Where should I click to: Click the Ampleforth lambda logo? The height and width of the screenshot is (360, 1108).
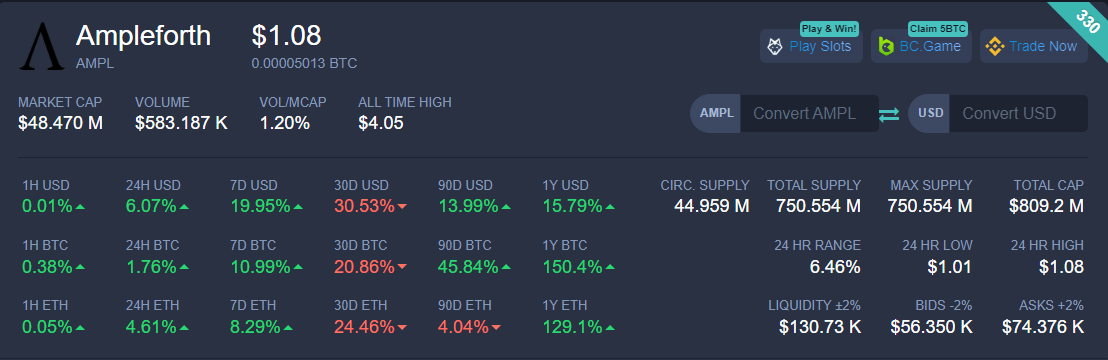coord(37,47)
